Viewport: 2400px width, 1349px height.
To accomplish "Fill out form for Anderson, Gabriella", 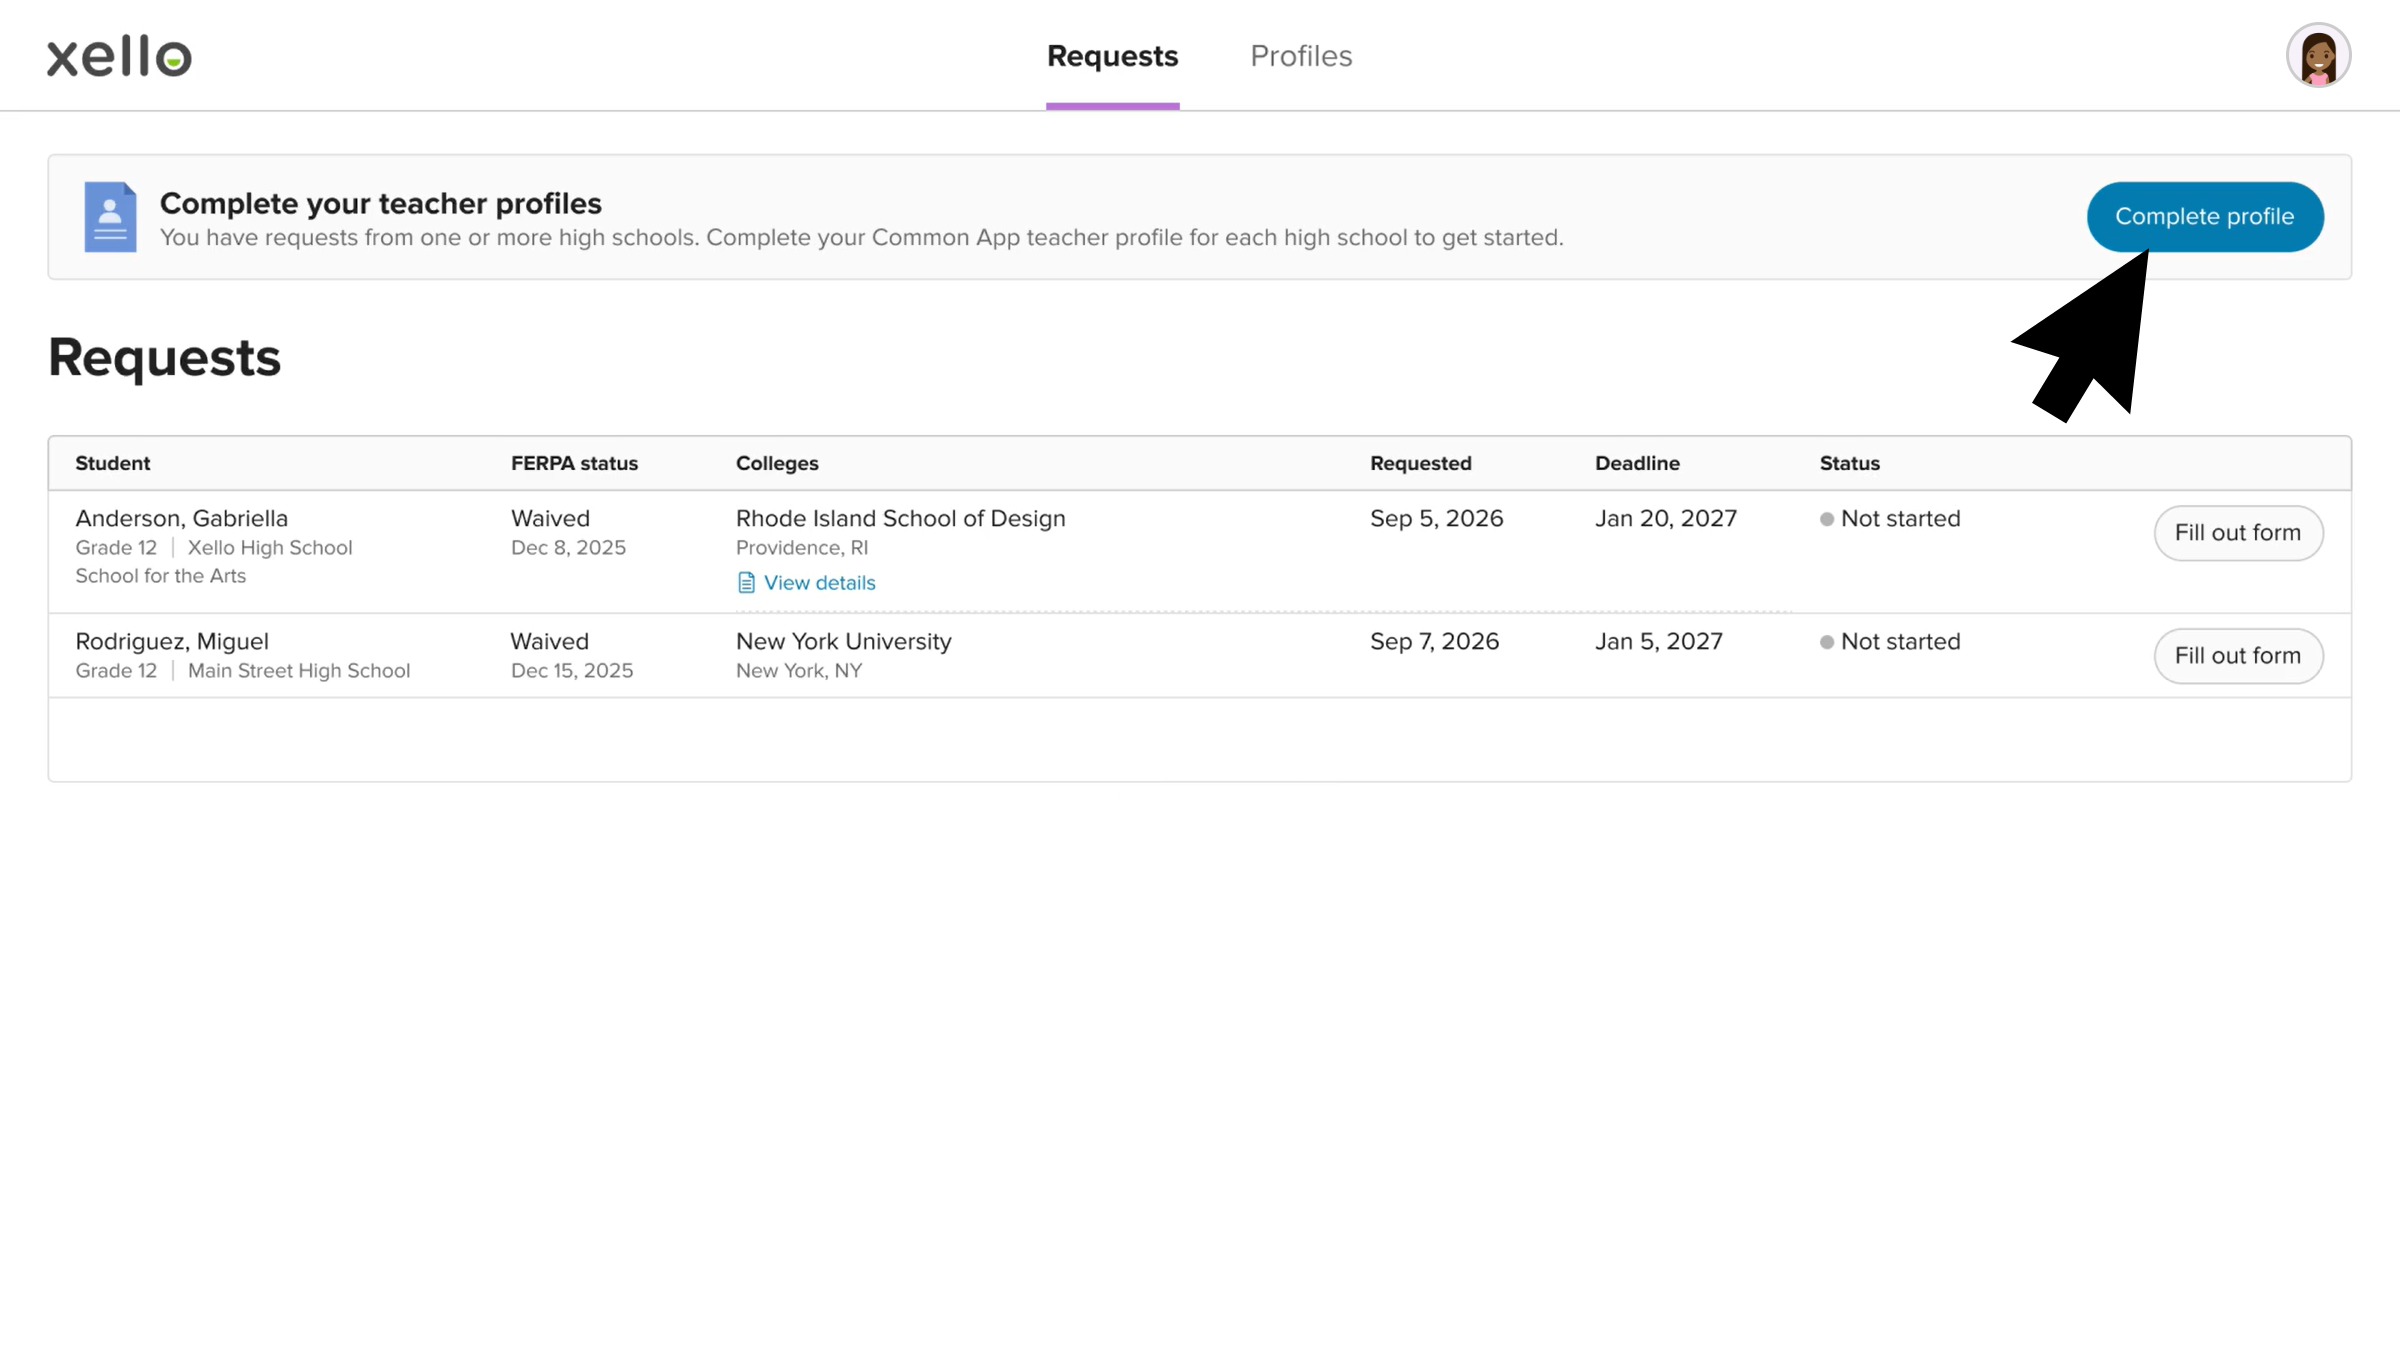I will 2238,533.
